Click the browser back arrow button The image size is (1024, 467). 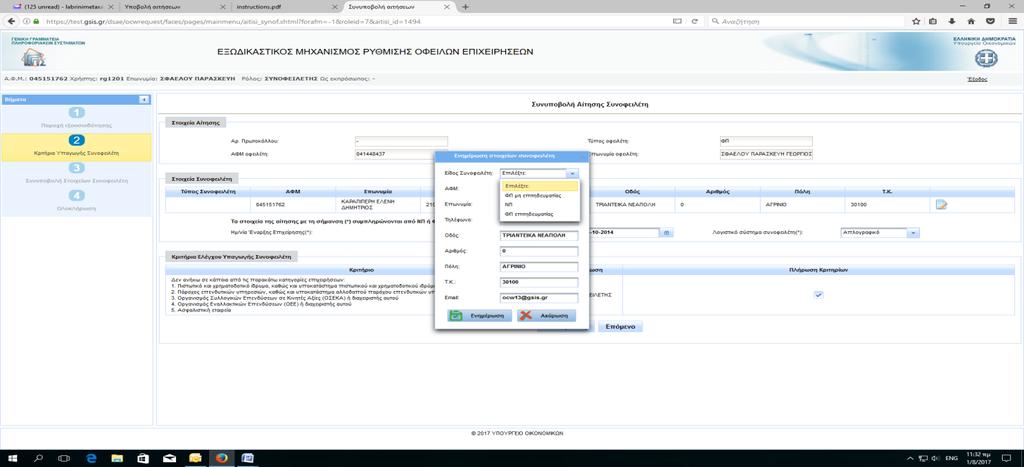10,21
